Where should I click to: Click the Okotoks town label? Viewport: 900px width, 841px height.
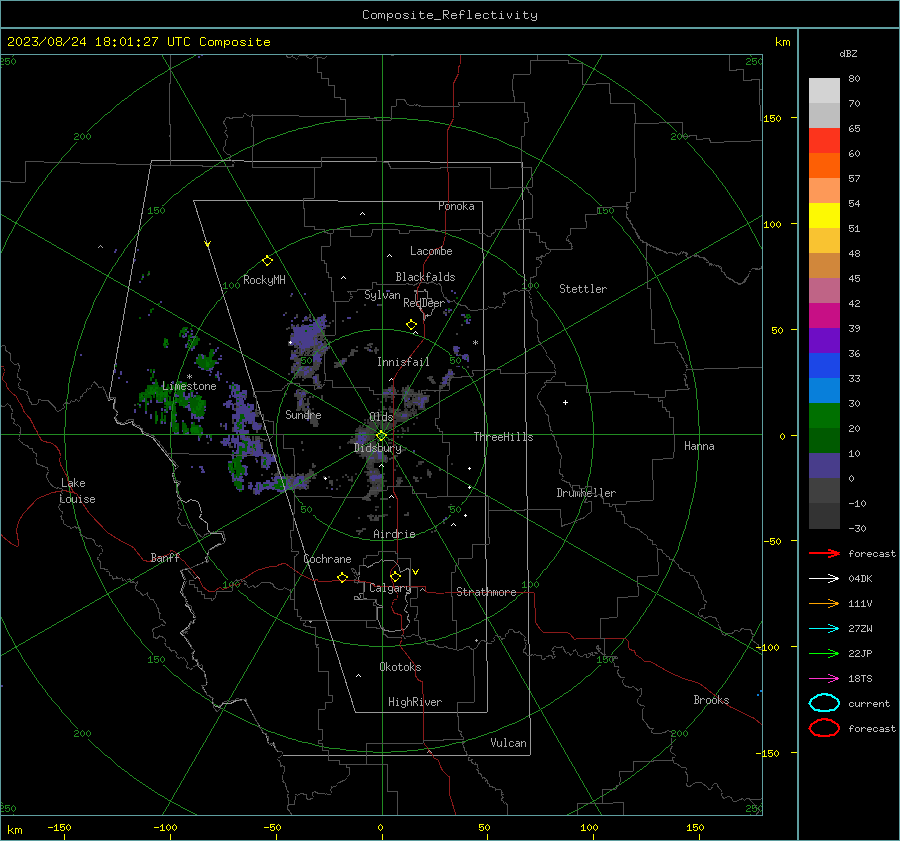[x=400, y=666]
